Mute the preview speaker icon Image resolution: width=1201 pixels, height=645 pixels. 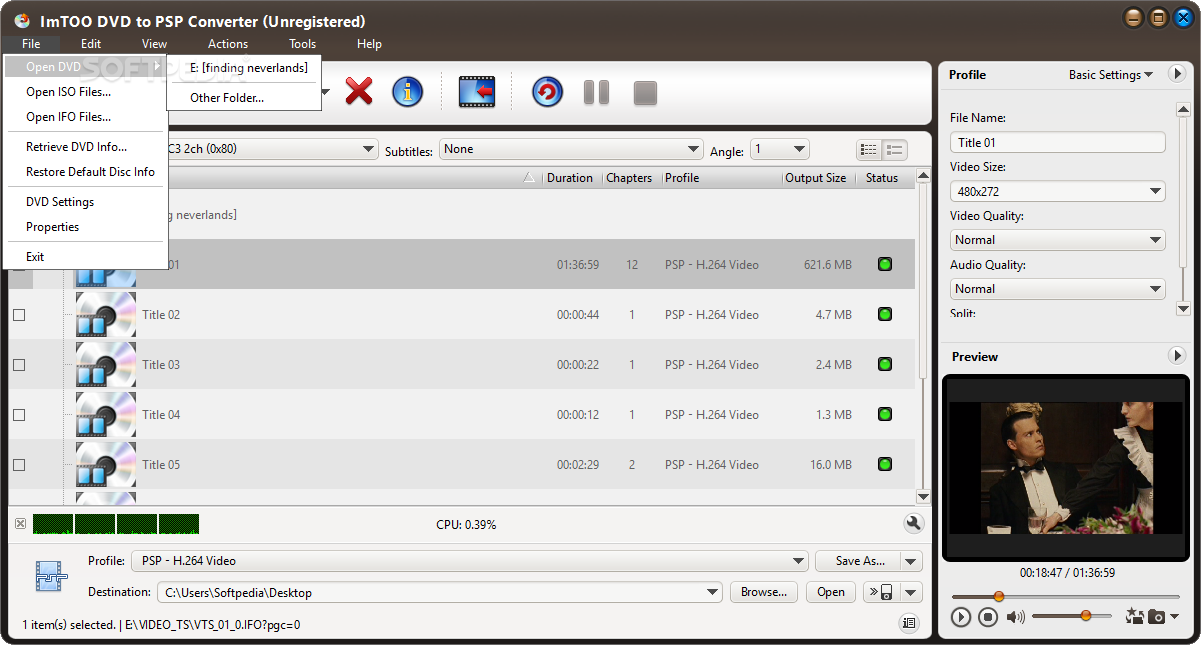1015,617
